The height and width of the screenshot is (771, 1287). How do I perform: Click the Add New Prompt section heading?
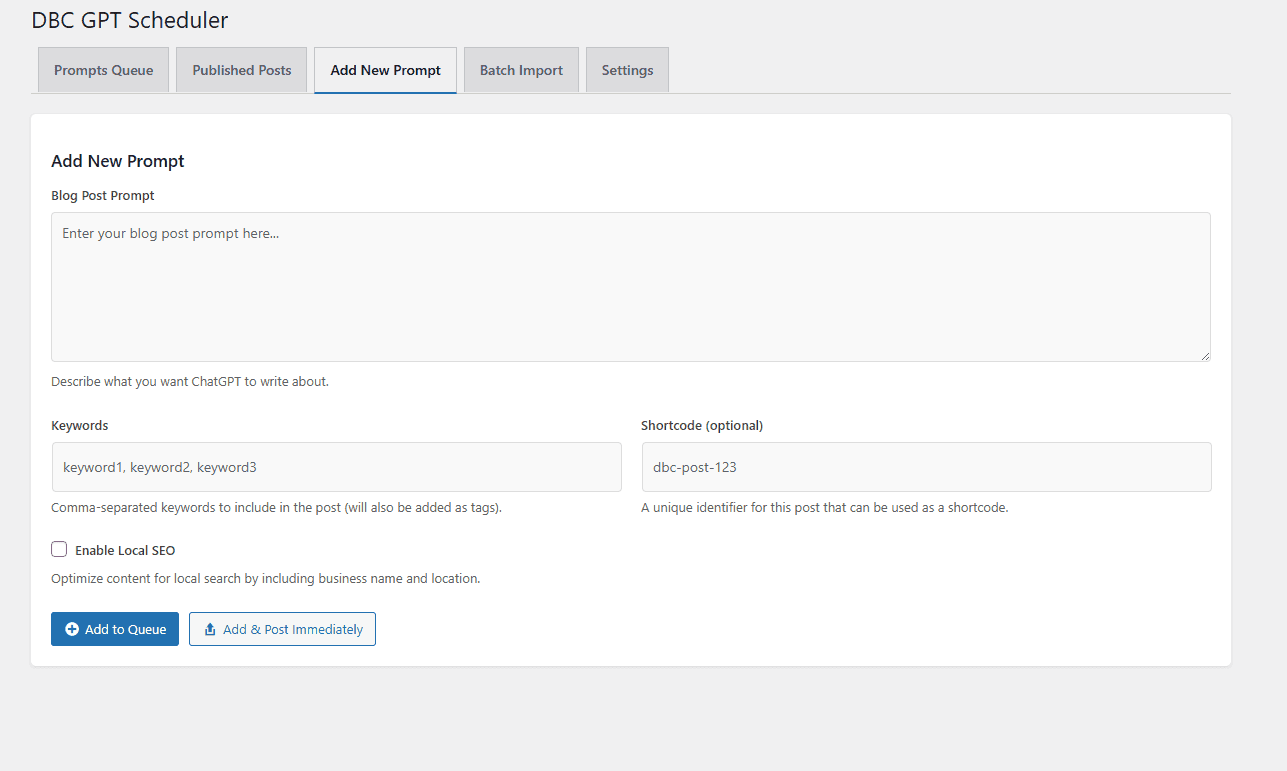point(118,161)
